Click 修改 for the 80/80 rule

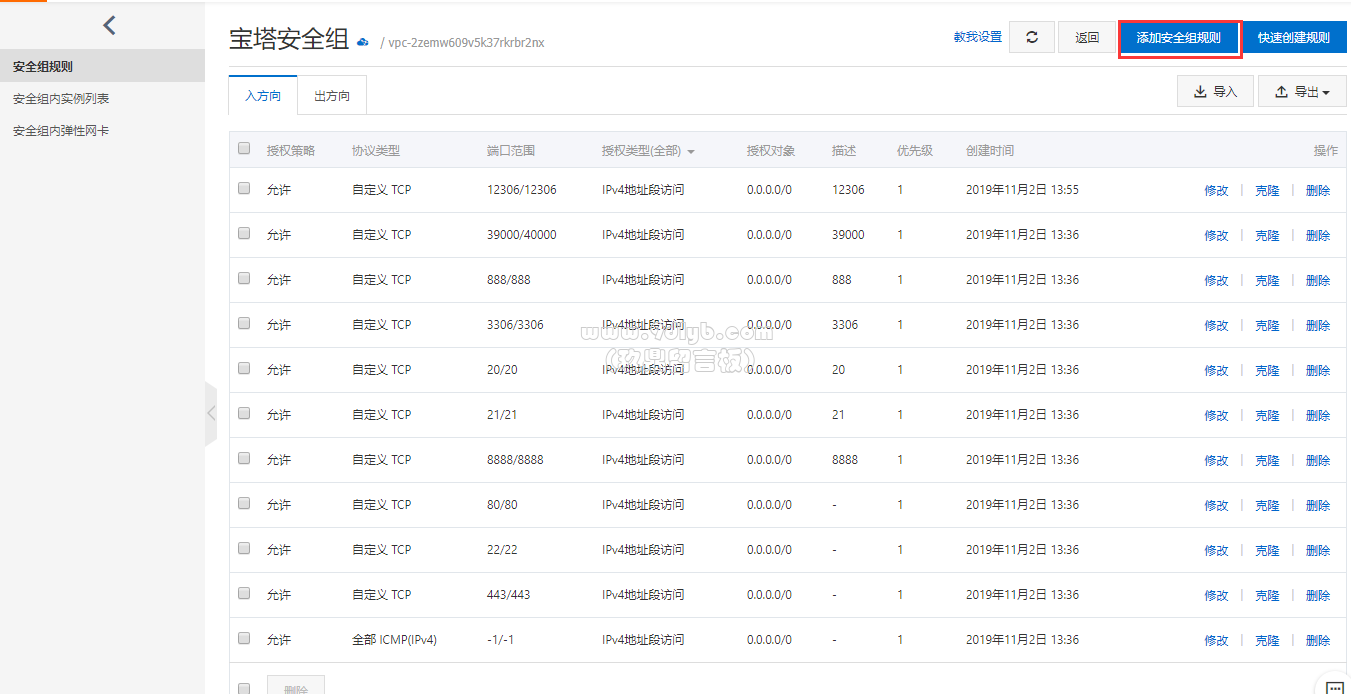click(x=1216, y=505)
